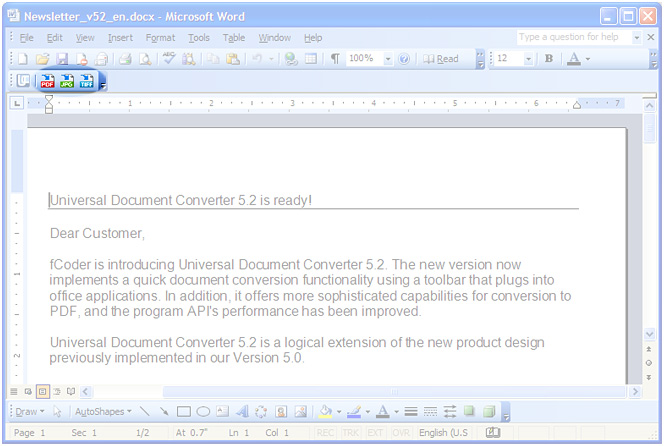The width and height of the screenshot is (664, 446).
Task: Open the Format menu
Action: point(160,38)
